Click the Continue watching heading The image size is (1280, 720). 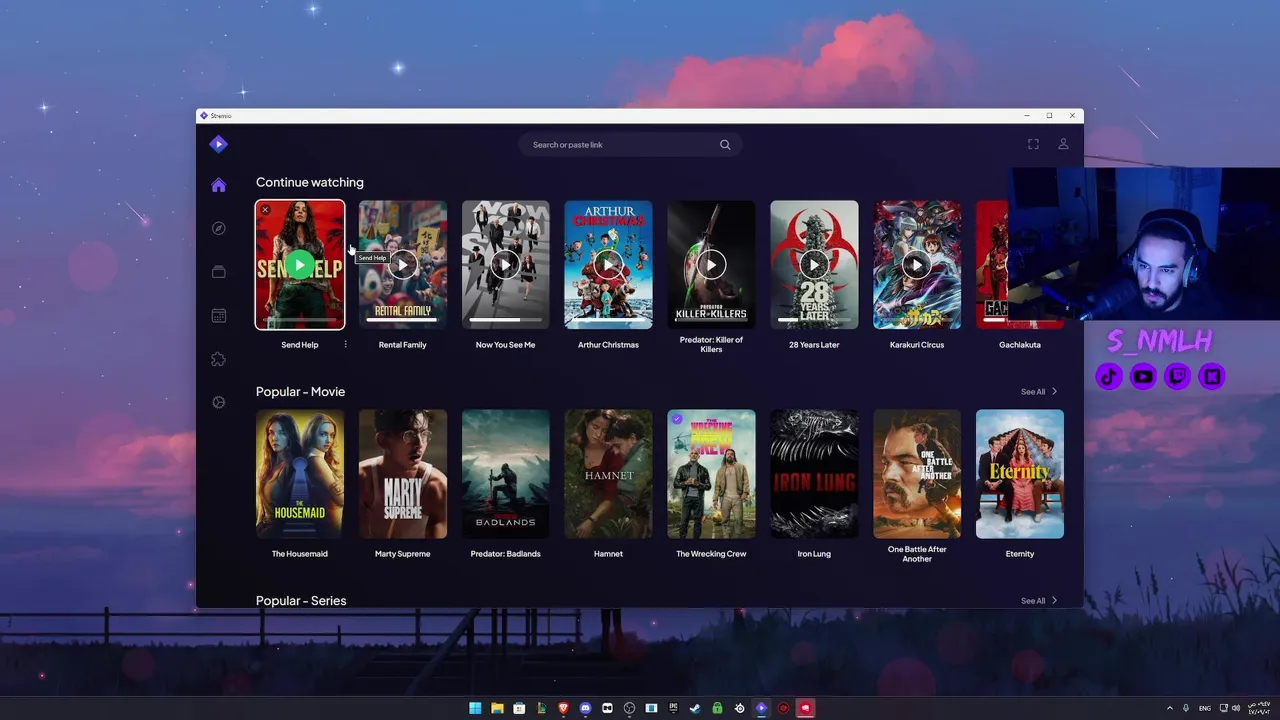click(x=310, y=182)
